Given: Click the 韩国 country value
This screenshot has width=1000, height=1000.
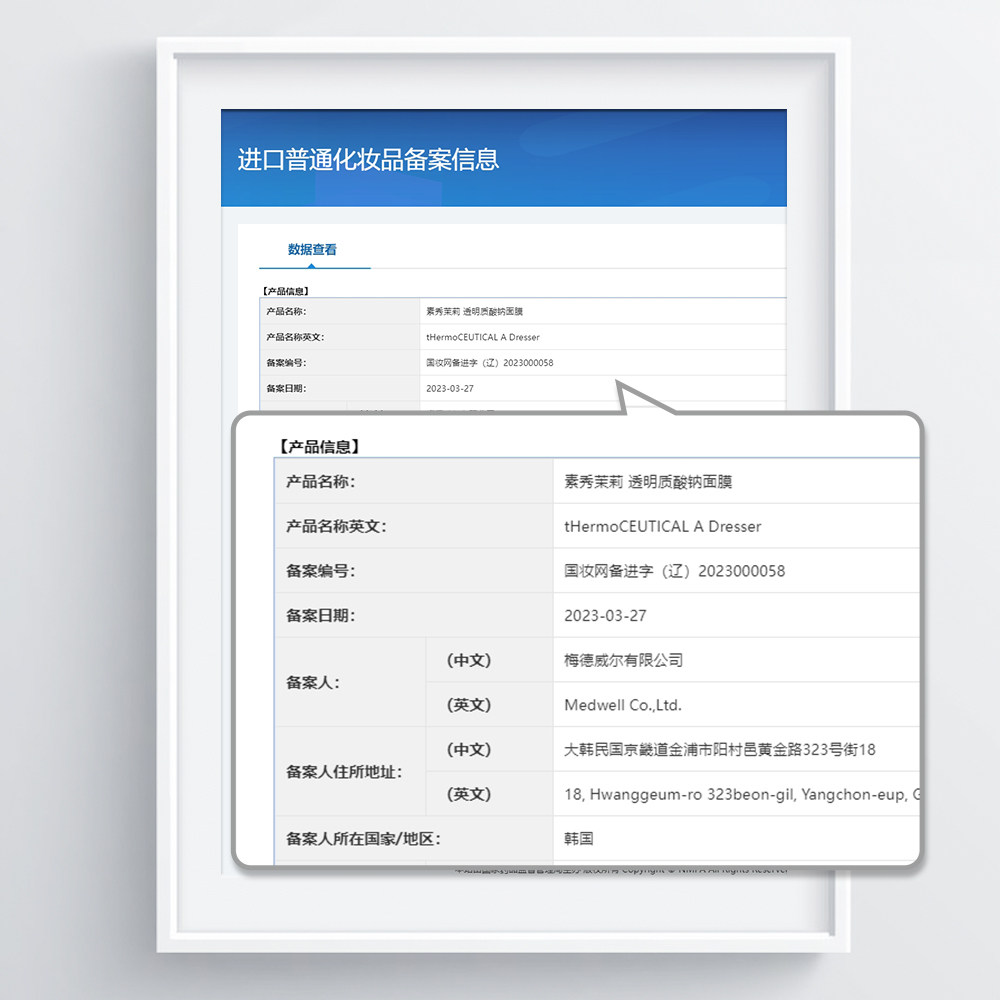Looking at the screenshot, I should click(578, 839).
